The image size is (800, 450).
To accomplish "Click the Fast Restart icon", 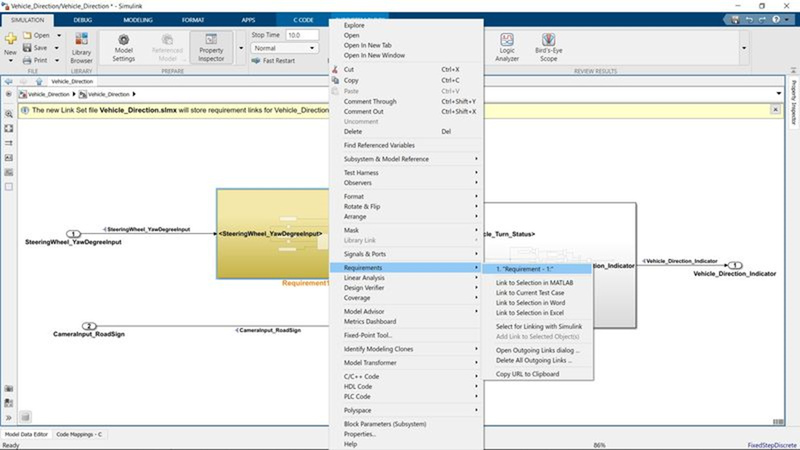I will tap(256, 60).
